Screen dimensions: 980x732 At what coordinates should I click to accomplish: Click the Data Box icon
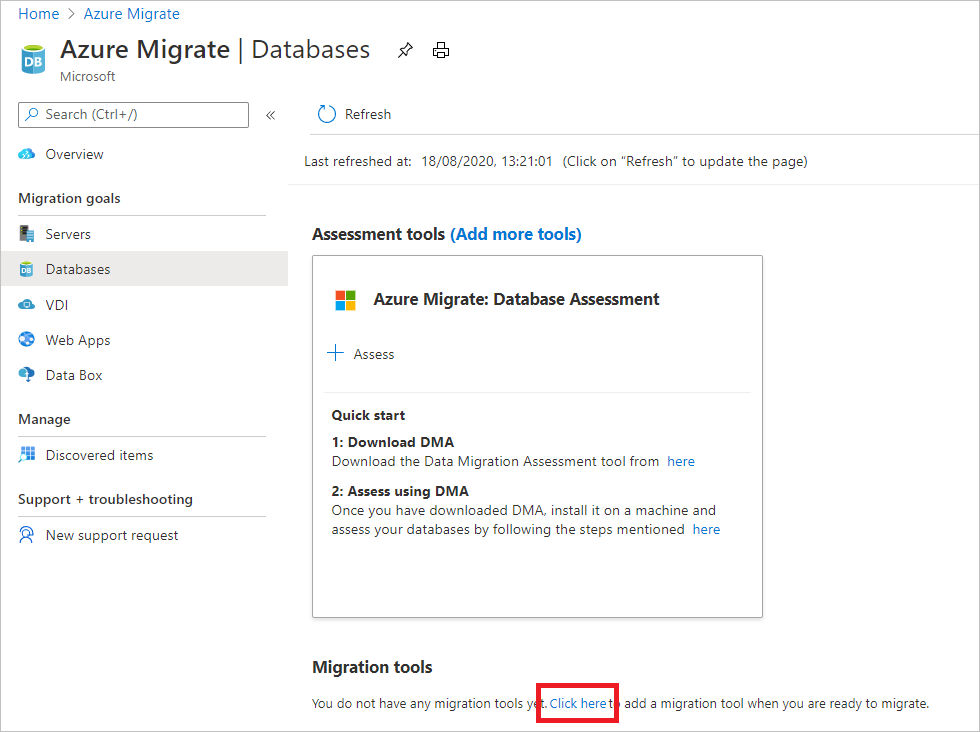[27, 374]
